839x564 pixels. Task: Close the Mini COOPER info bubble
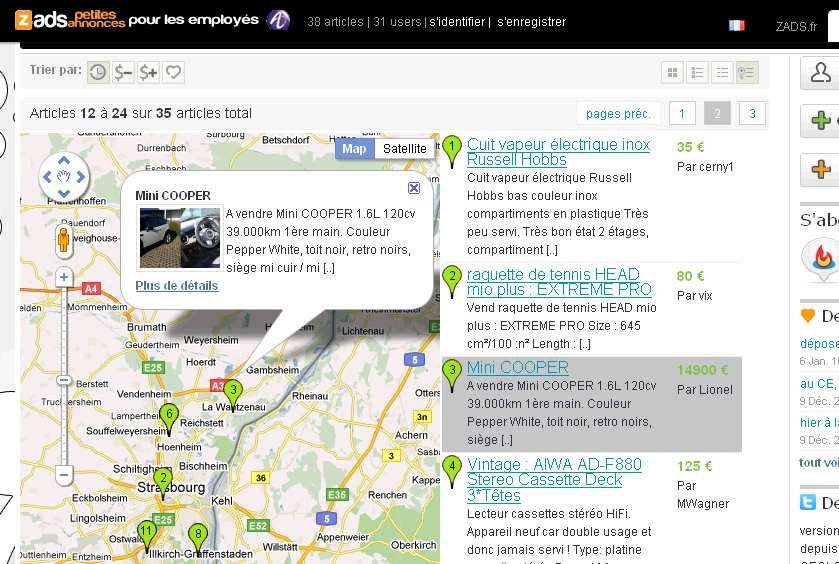[x=414, y=188]
